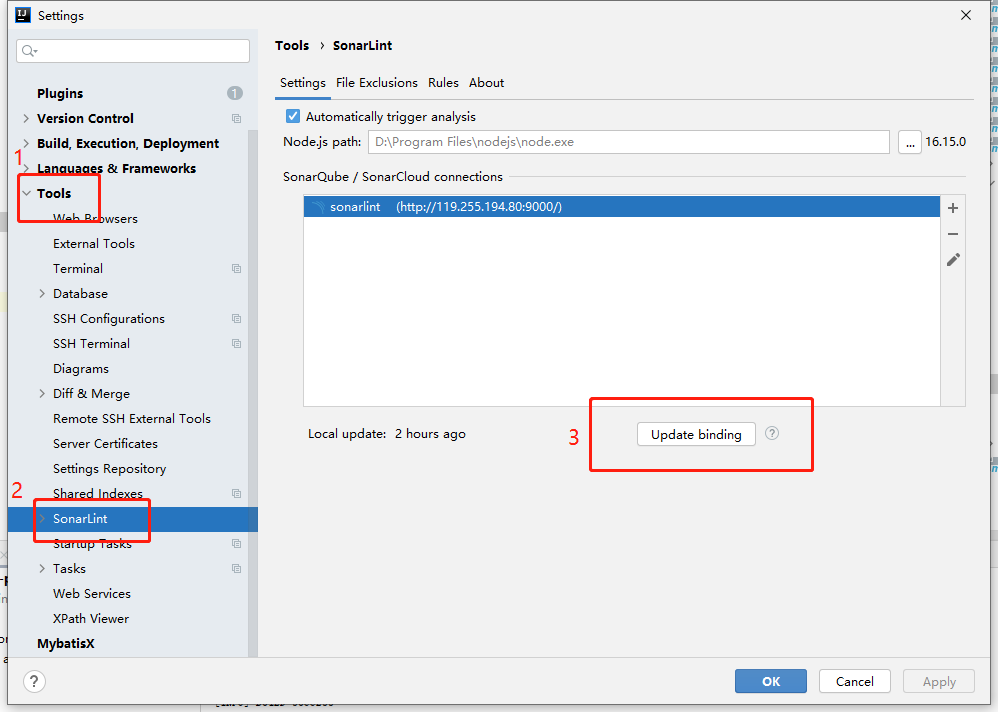The height and width of the screenshot is (712, 998).
Task: Open the Server Certificates settings page
Action: pyautogui.click(x=105, y=444)
